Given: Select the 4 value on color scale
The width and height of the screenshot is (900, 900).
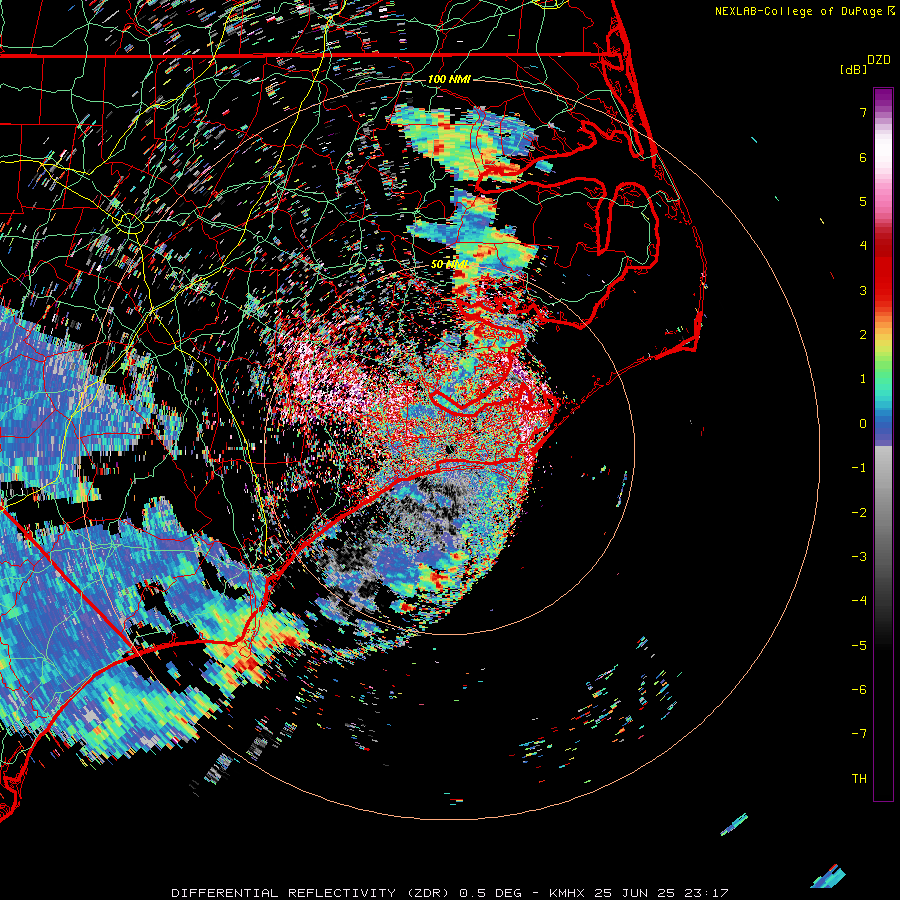Looking at the screenshot, I should tap(863, 246).
